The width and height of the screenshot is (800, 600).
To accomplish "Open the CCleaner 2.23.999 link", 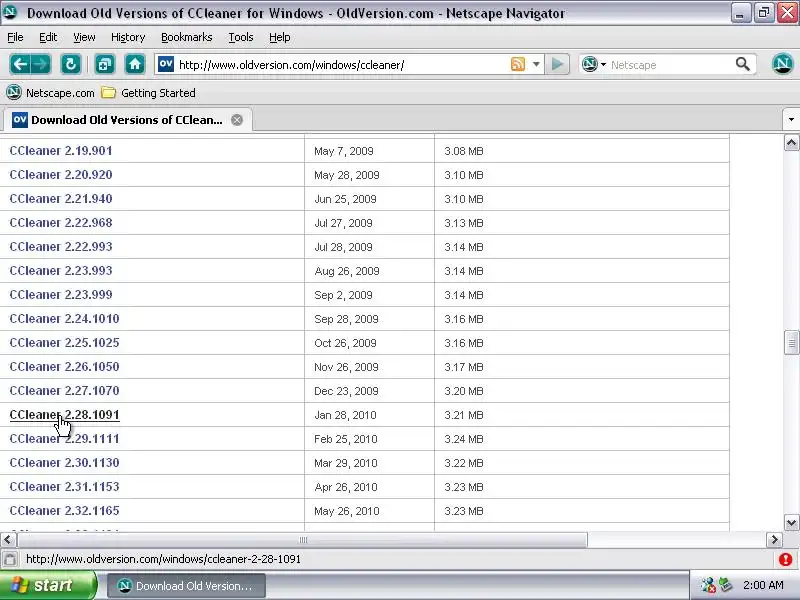I will click(x=61, y=294).
